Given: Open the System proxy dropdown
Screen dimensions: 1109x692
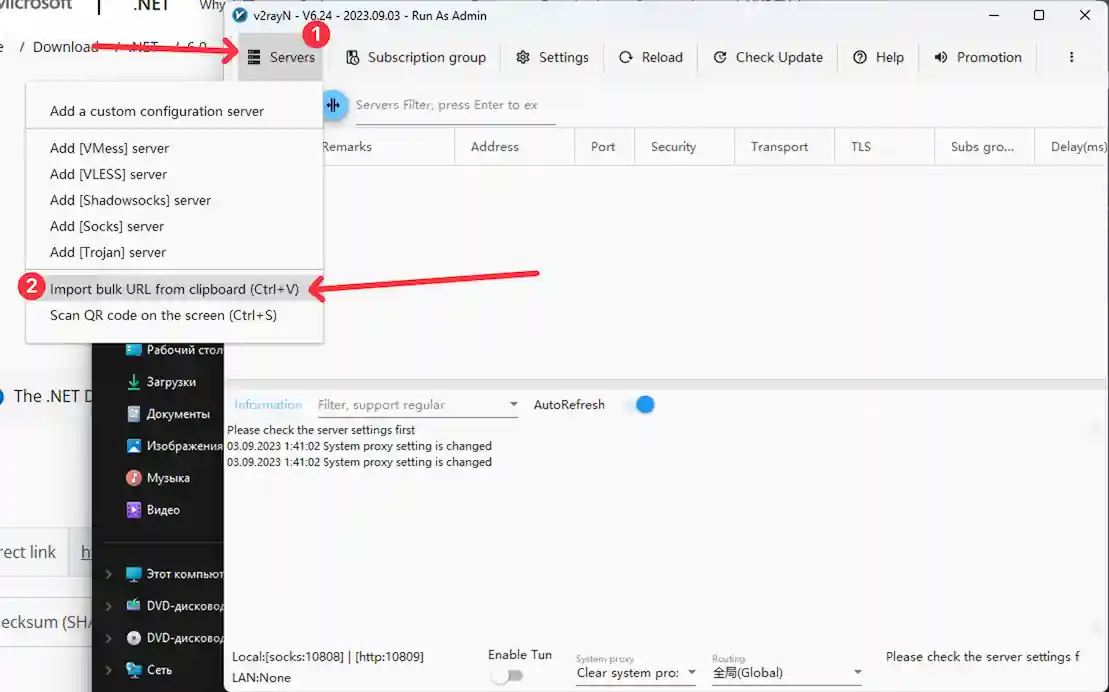Looking at the screenshot, I should click(x=636, y=673).
